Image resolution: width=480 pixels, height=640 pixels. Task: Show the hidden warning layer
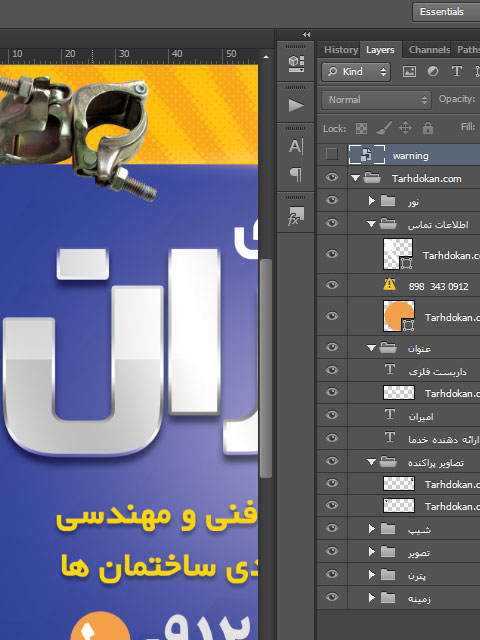[x=332, y=154]
